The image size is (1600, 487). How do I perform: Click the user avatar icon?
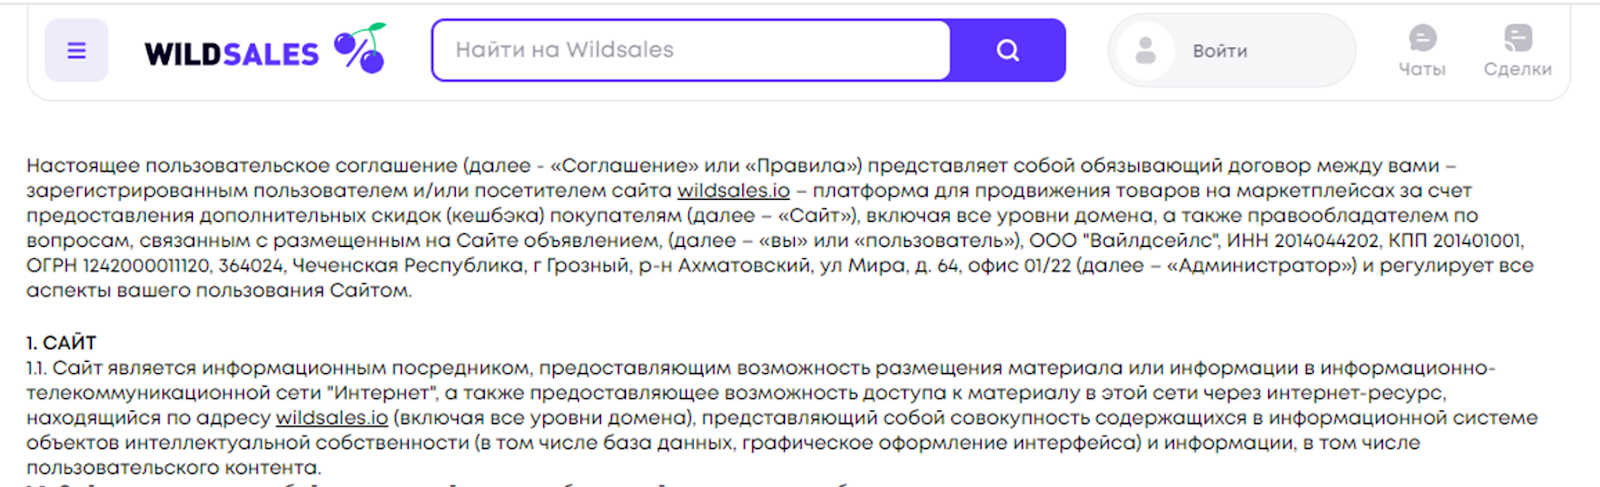point(1146,50)
